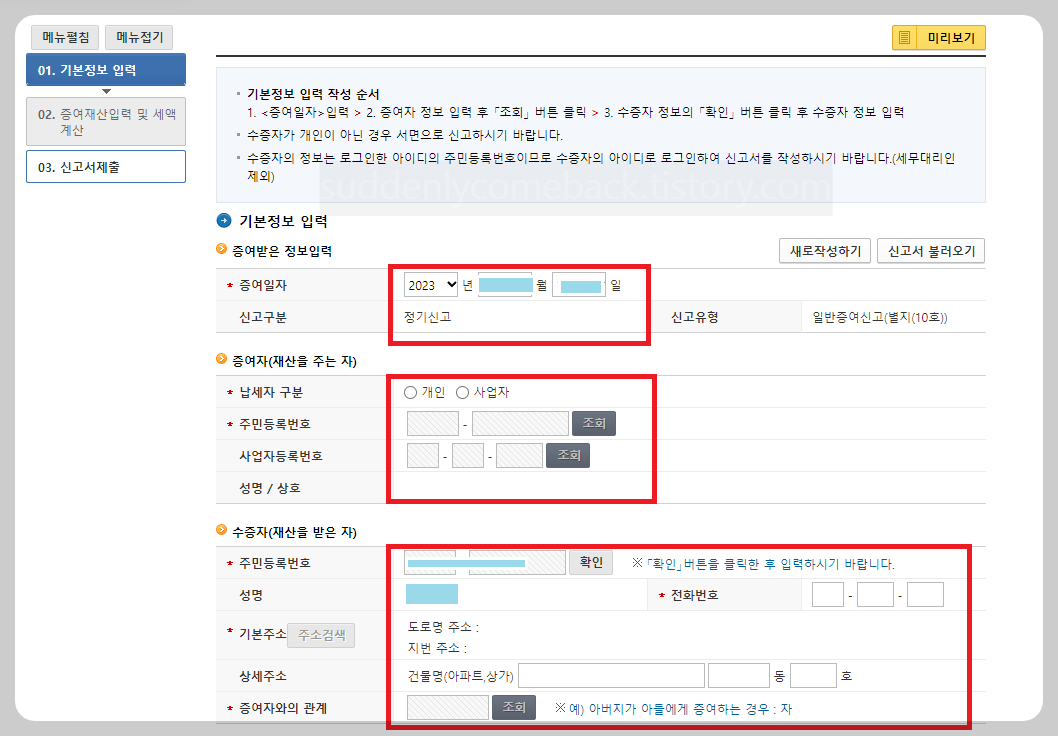Expand the menu with 메뉴펼침
The height and width of the screenshot is (736, 1058).
tap(64, 36)
